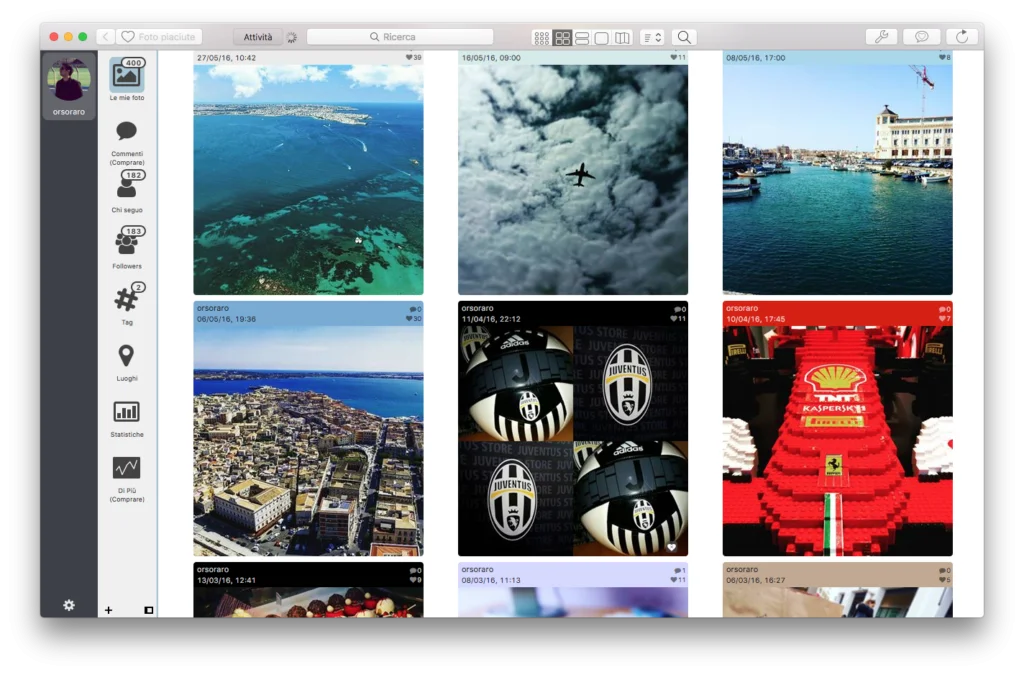
Task: Click the Ricerca search field
Action: [400, 37]
